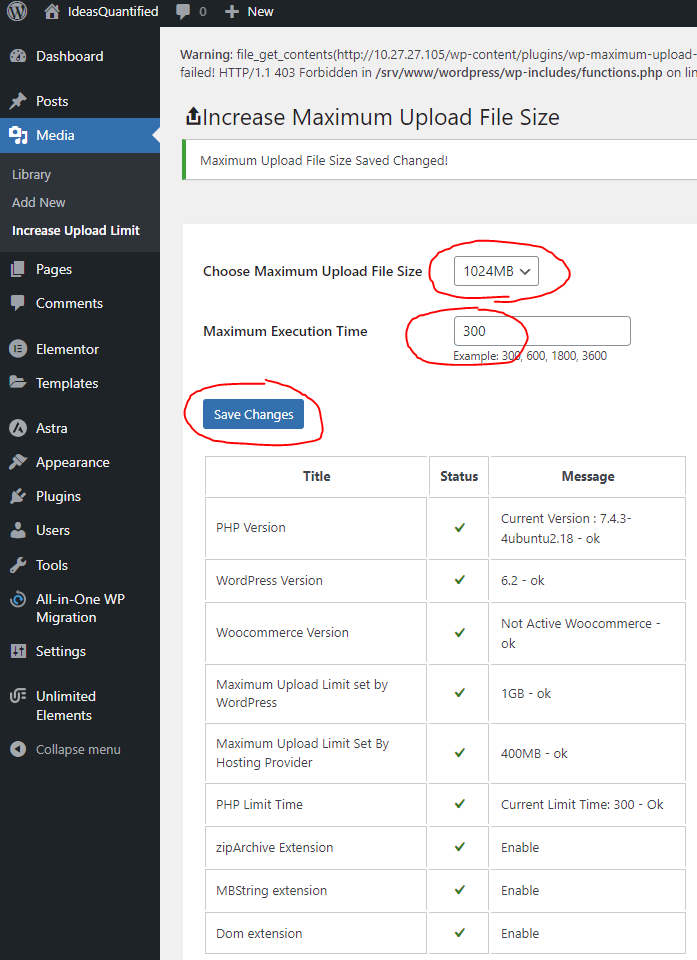Click the Maximum Execution Time field

click(x=542, y=331)
